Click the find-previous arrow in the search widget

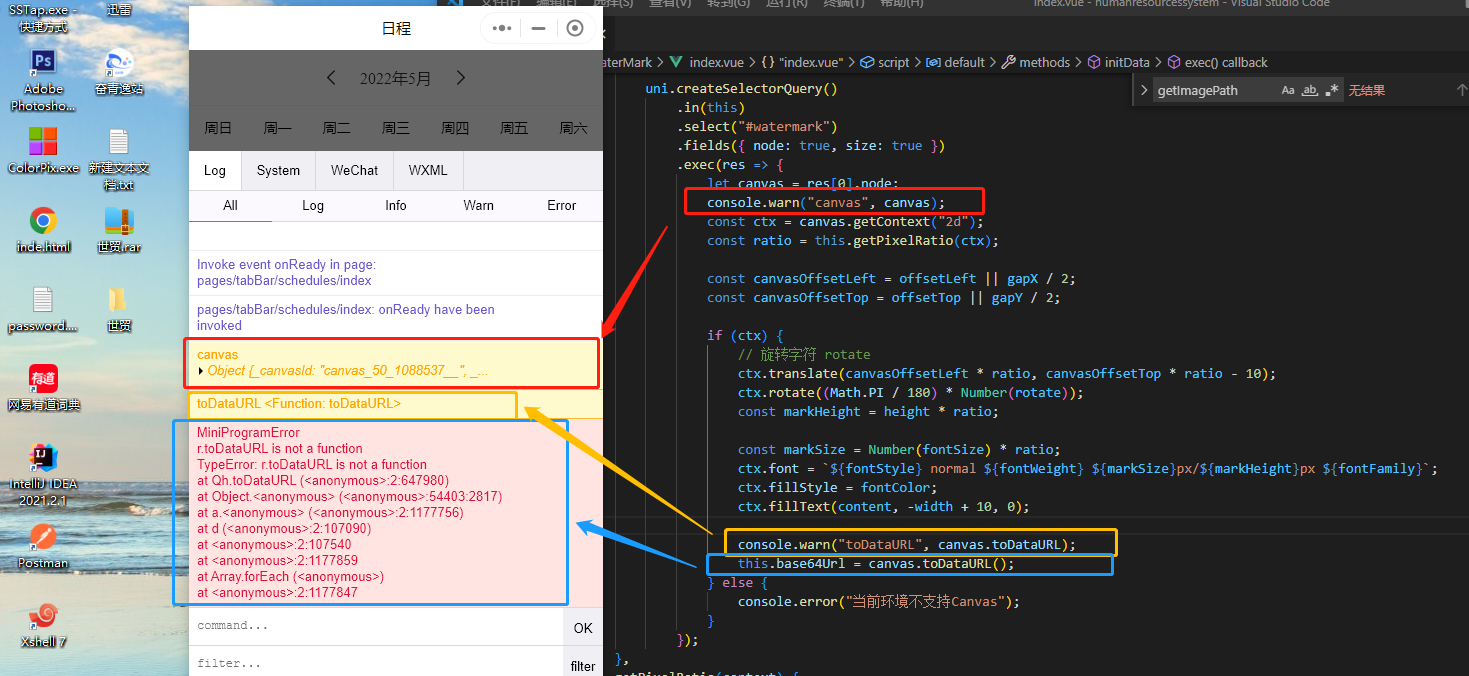click(x=1461, y=89)
